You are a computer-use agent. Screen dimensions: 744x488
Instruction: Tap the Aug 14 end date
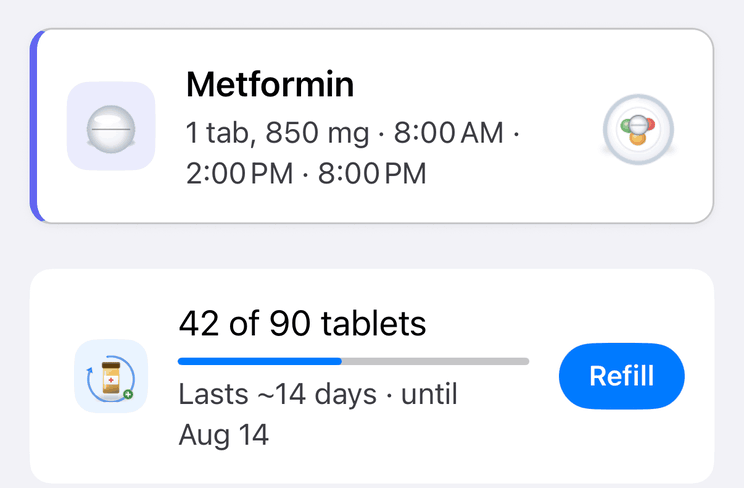(x=223, y=435)
